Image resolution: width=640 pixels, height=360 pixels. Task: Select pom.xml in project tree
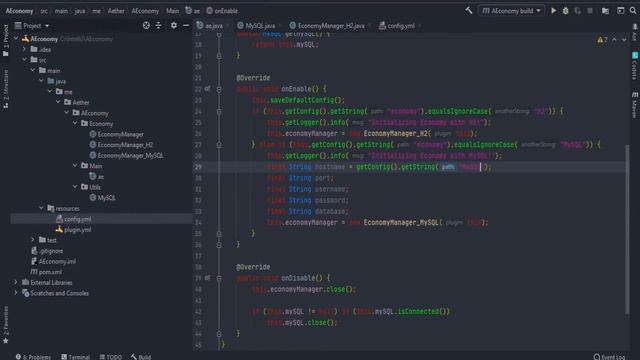[46, 272]
